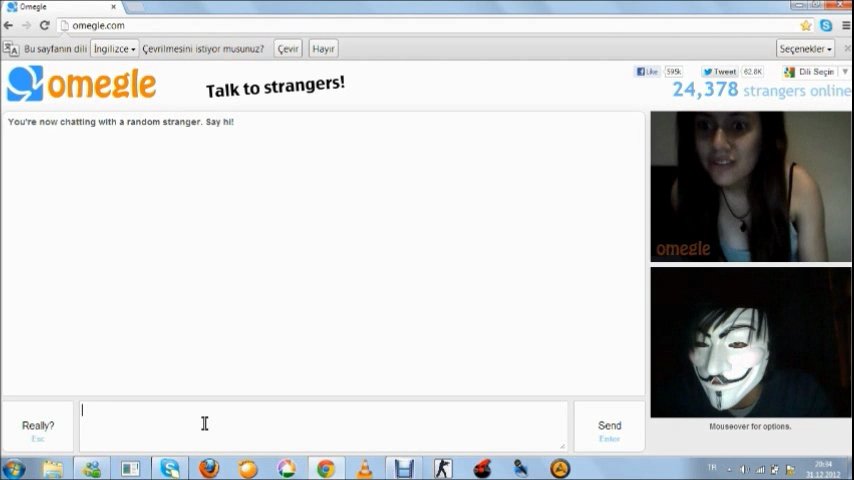Image resolution: width=854 pixels, height=480 pixels.
Task: Open the Skype extension icon in toolbar
Action: click(x=826, y=25)
